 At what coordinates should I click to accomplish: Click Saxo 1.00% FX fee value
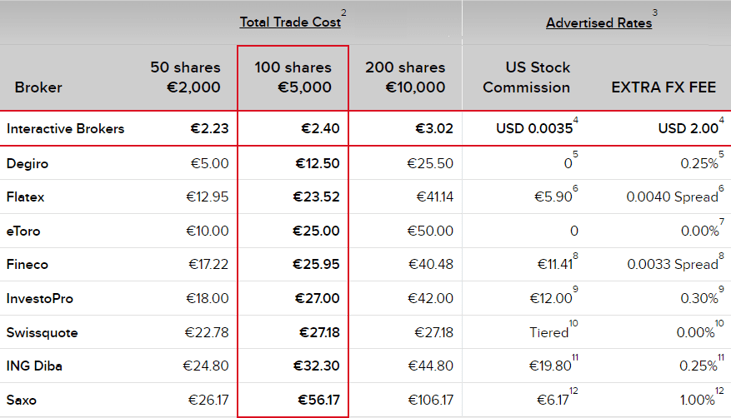click(697, 400)
